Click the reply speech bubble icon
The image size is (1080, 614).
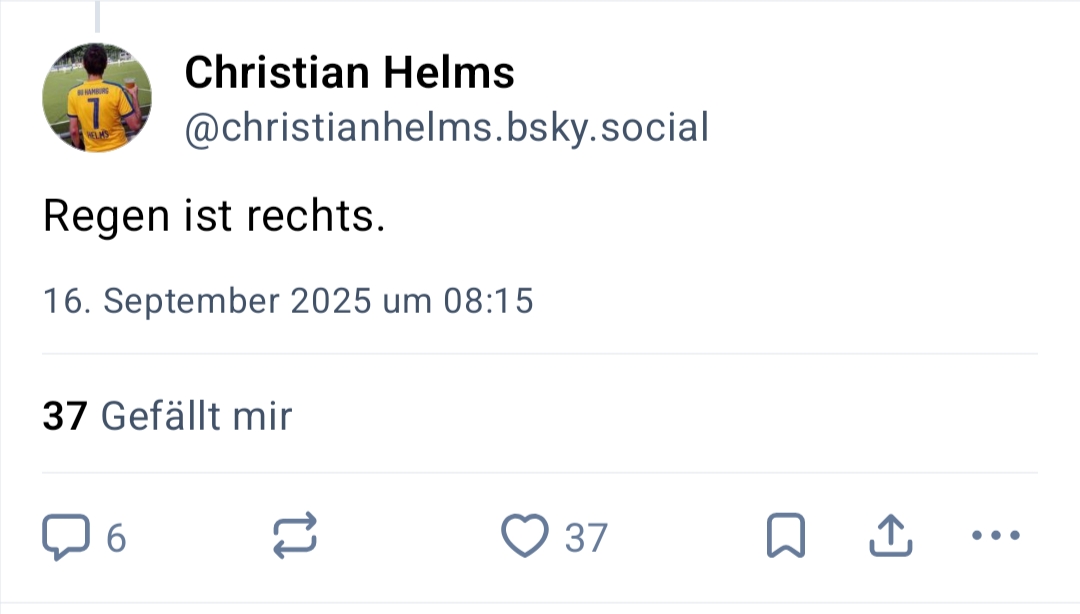(x=64, y=537)
